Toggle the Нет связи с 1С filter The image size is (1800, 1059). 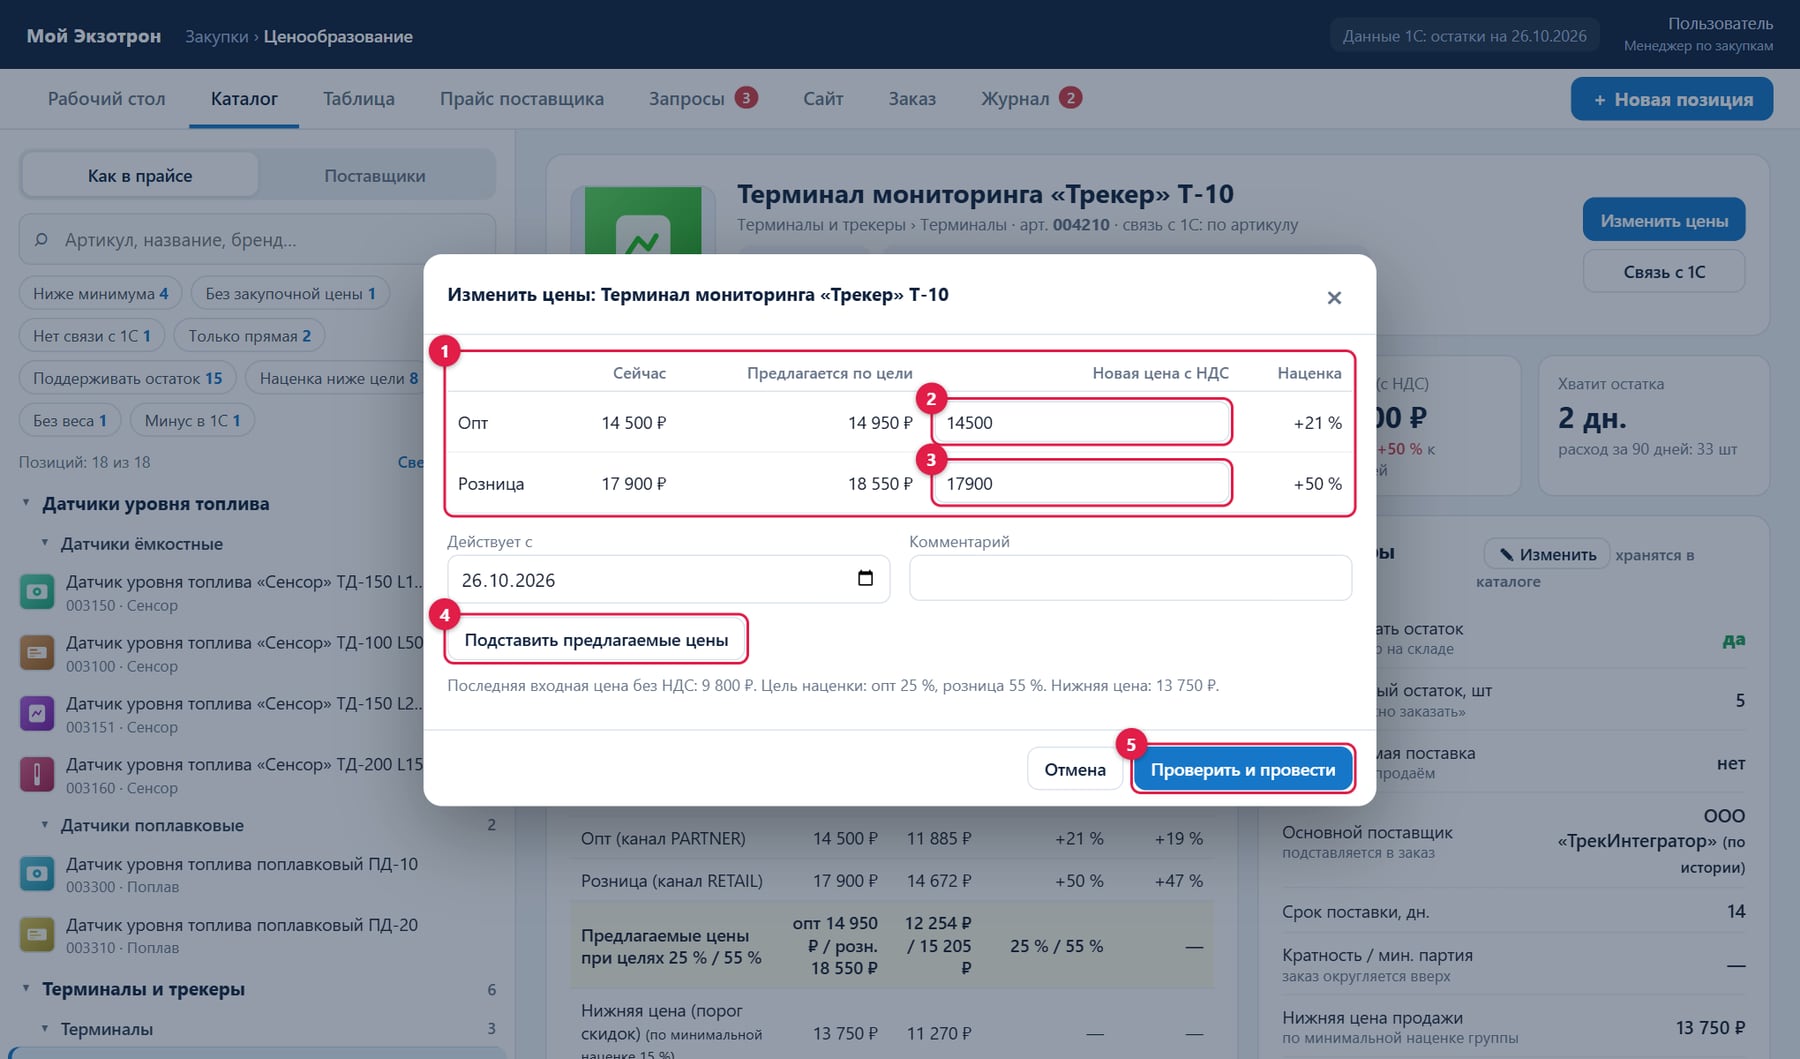point(92,336)
